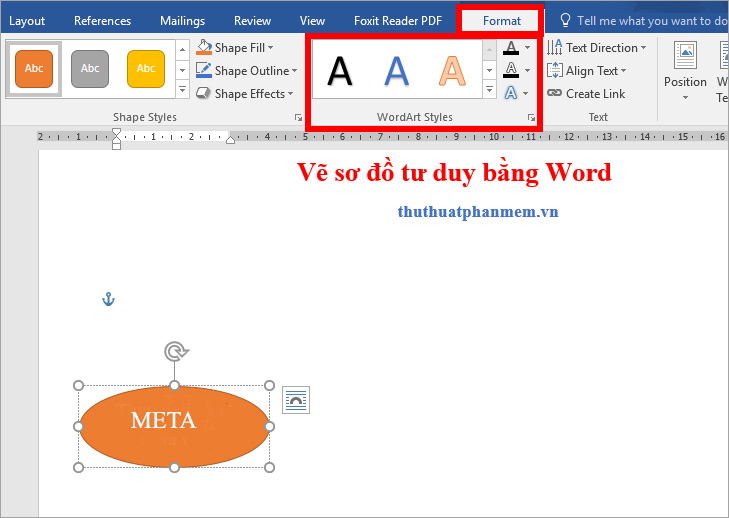The image size is (729, 518).
Task: Click the Text Outline icon
Action: tap(511, 70)
